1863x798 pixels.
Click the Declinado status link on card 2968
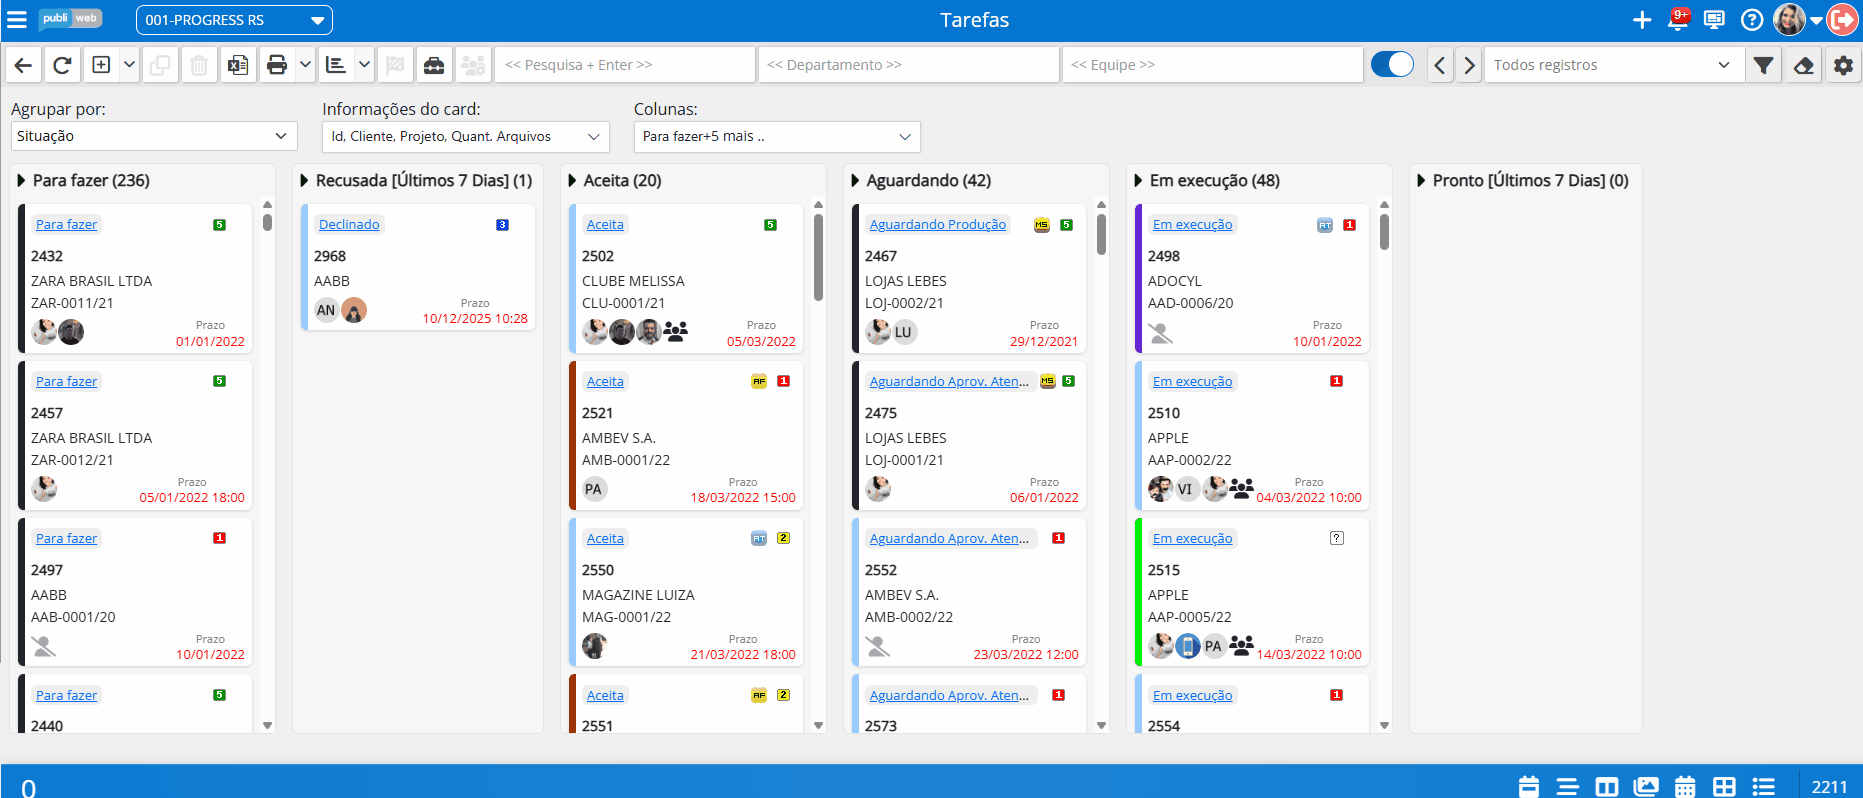(x=349, y=225)
